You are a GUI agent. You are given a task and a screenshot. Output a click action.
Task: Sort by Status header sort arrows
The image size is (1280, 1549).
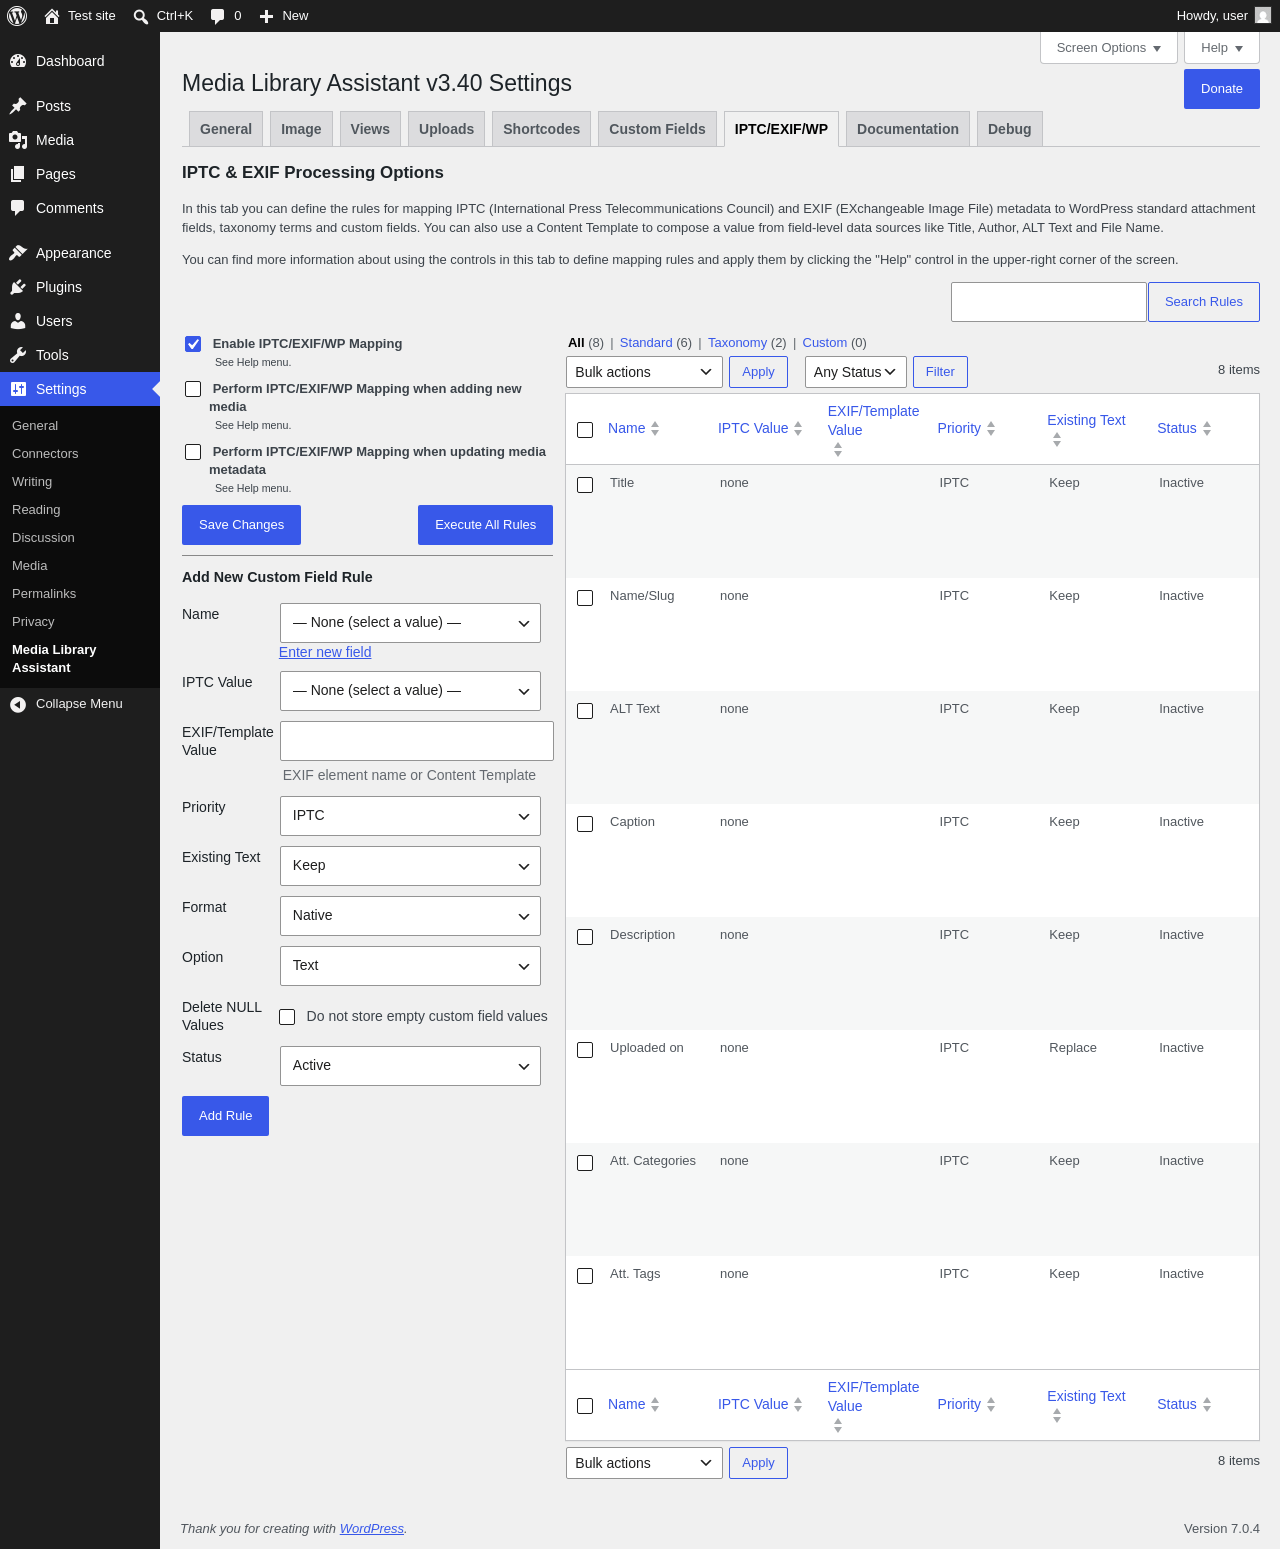pos(1207,428)
